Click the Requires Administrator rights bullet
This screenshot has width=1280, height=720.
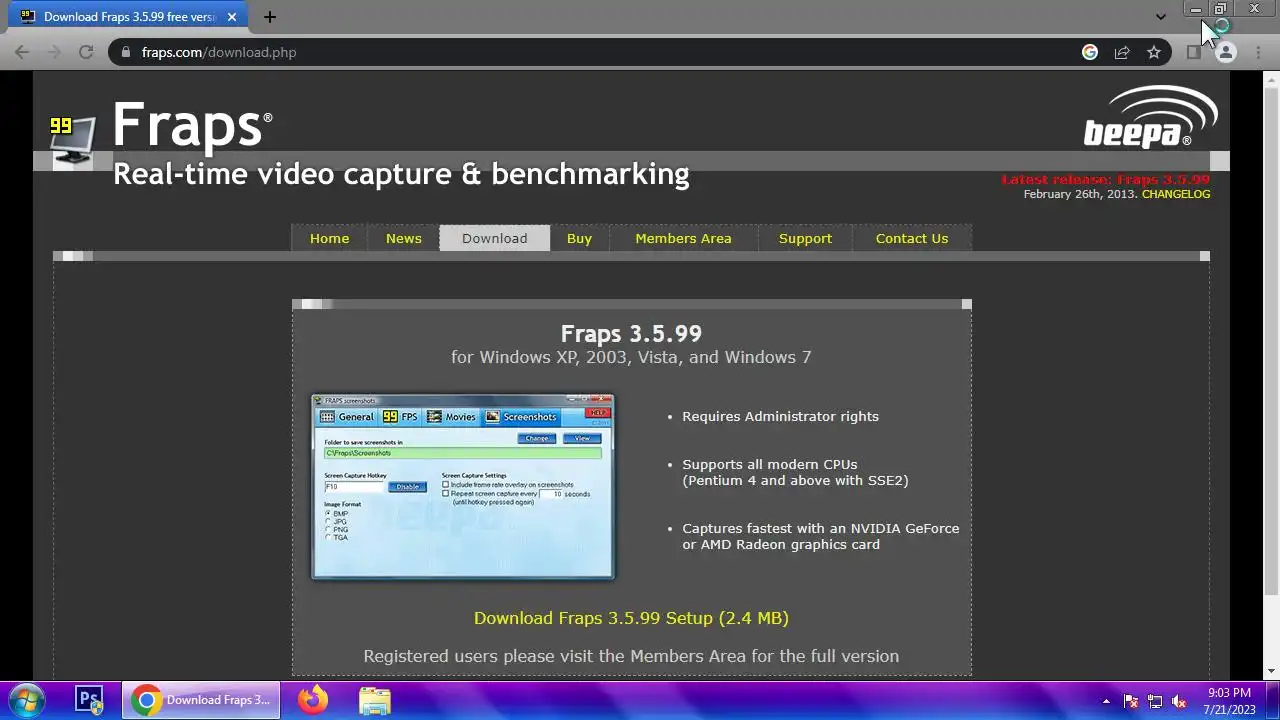[x=780, y=416]
